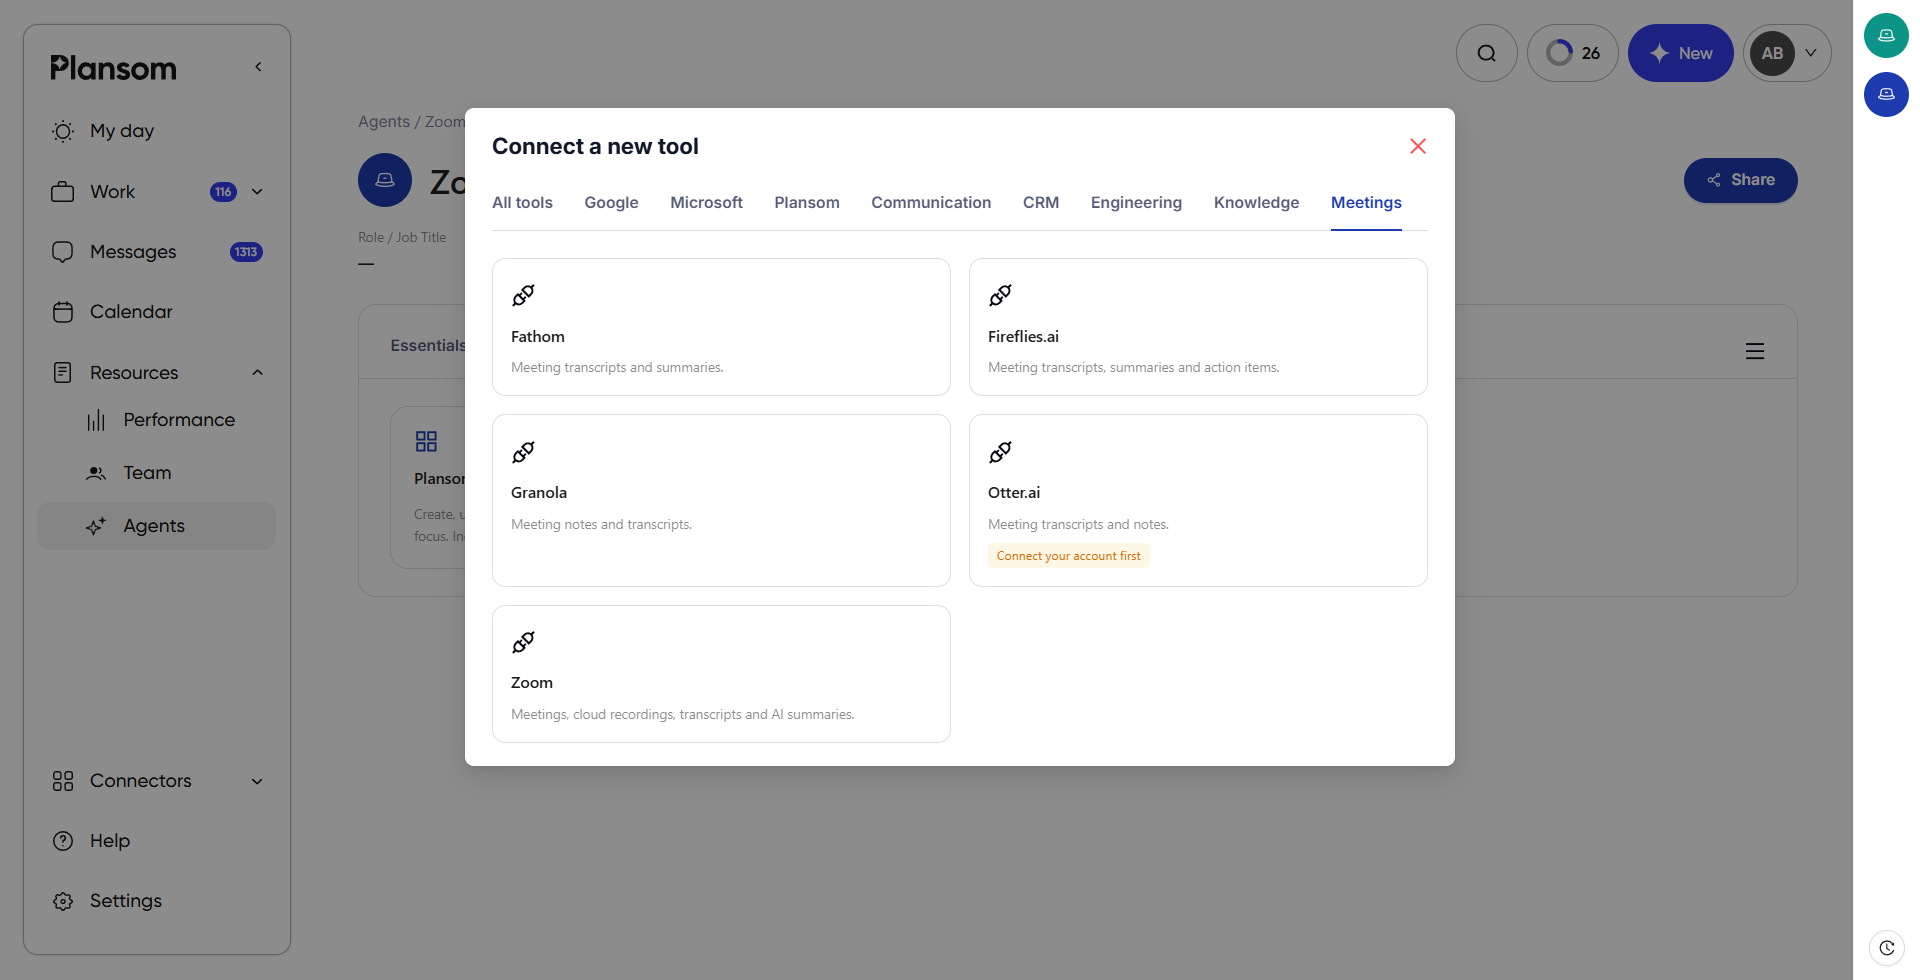Image resolution: width=1920 pixels, height=980 pixels.
Task: Switch to the Engineering tab
Action: pyautogui.click(x=1136, y=202)
